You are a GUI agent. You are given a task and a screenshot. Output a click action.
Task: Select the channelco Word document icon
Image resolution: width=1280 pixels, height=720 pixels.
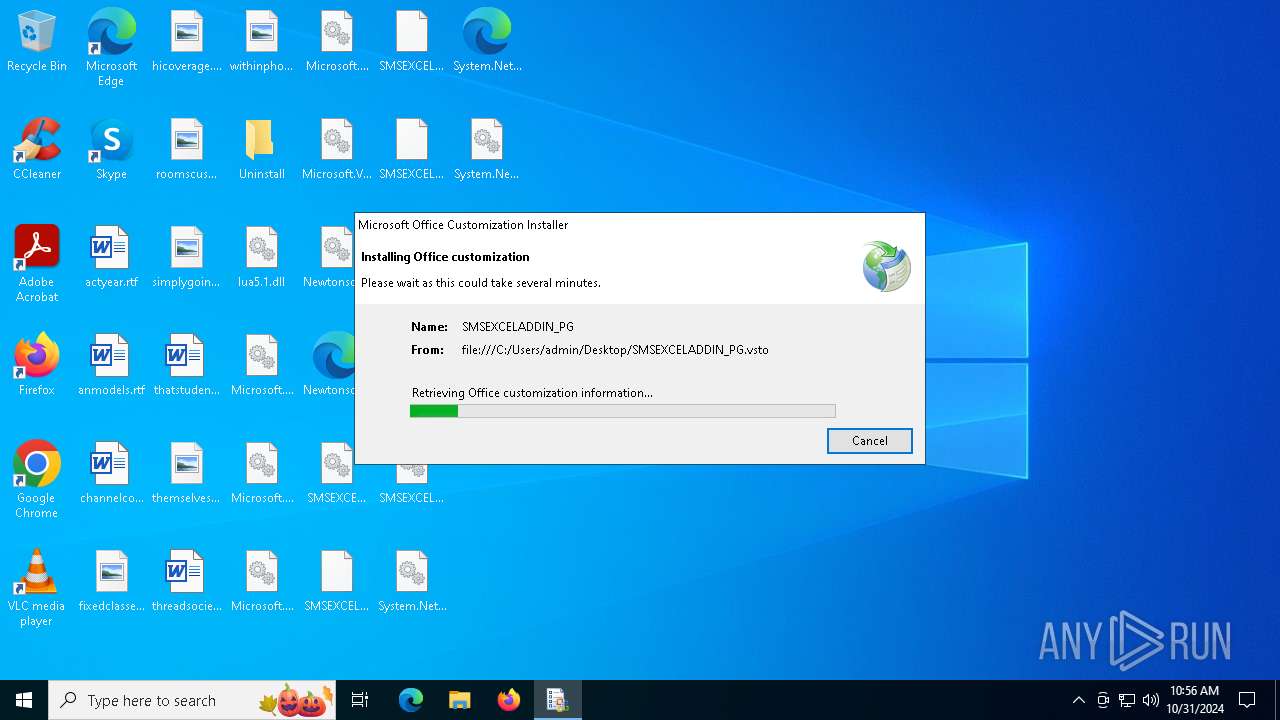click(111, 474)
